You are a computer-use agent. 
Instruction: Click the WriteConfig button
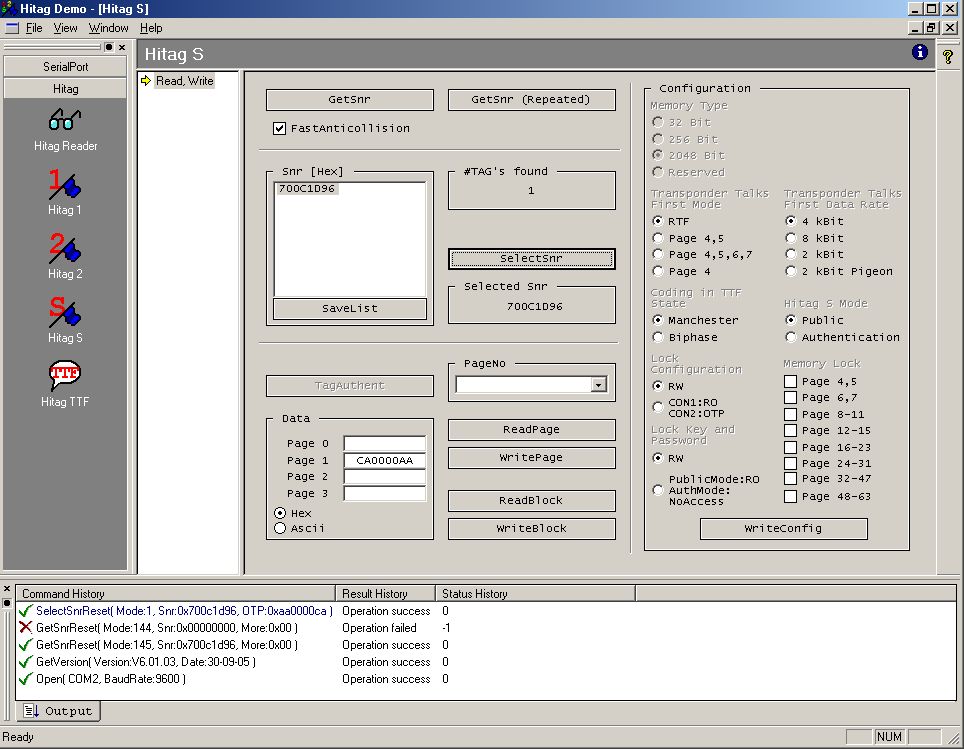(x=783, y=529)
